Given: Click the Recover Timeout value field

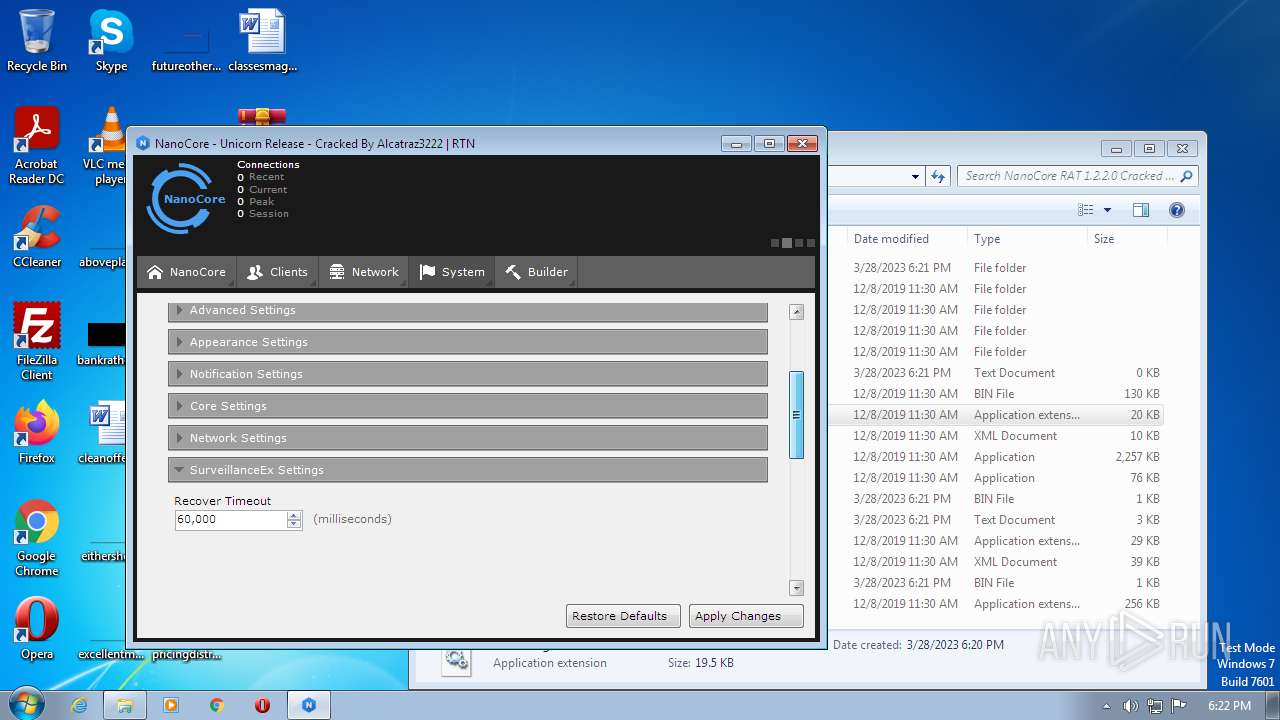Looking at the screenshot, I should coord(231,520).
